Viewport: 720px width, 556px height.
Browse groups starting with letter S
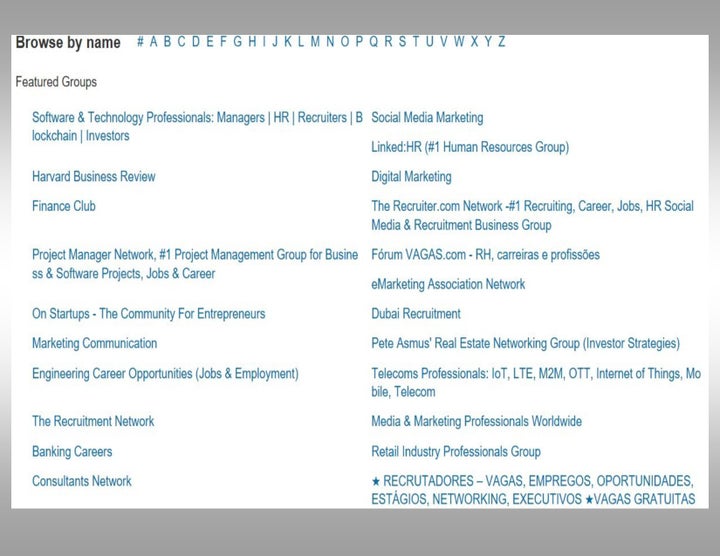[x=403, y=42]
